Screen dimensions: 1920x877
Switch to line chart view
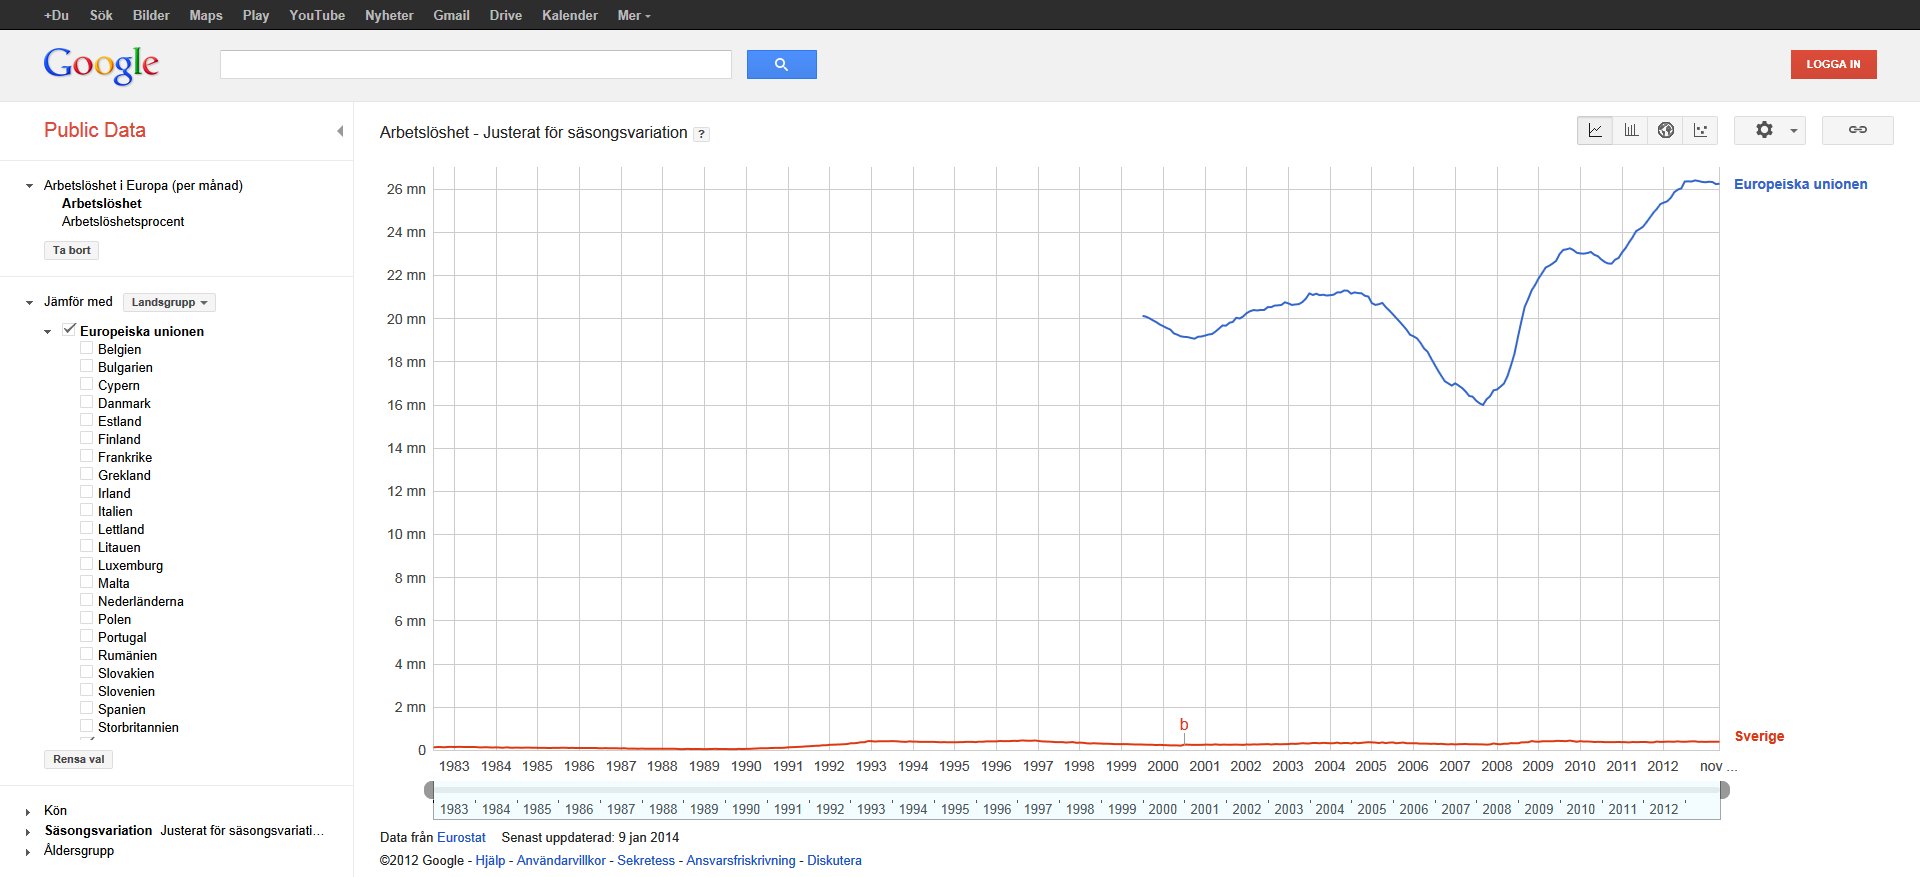tap(1595, 130)
